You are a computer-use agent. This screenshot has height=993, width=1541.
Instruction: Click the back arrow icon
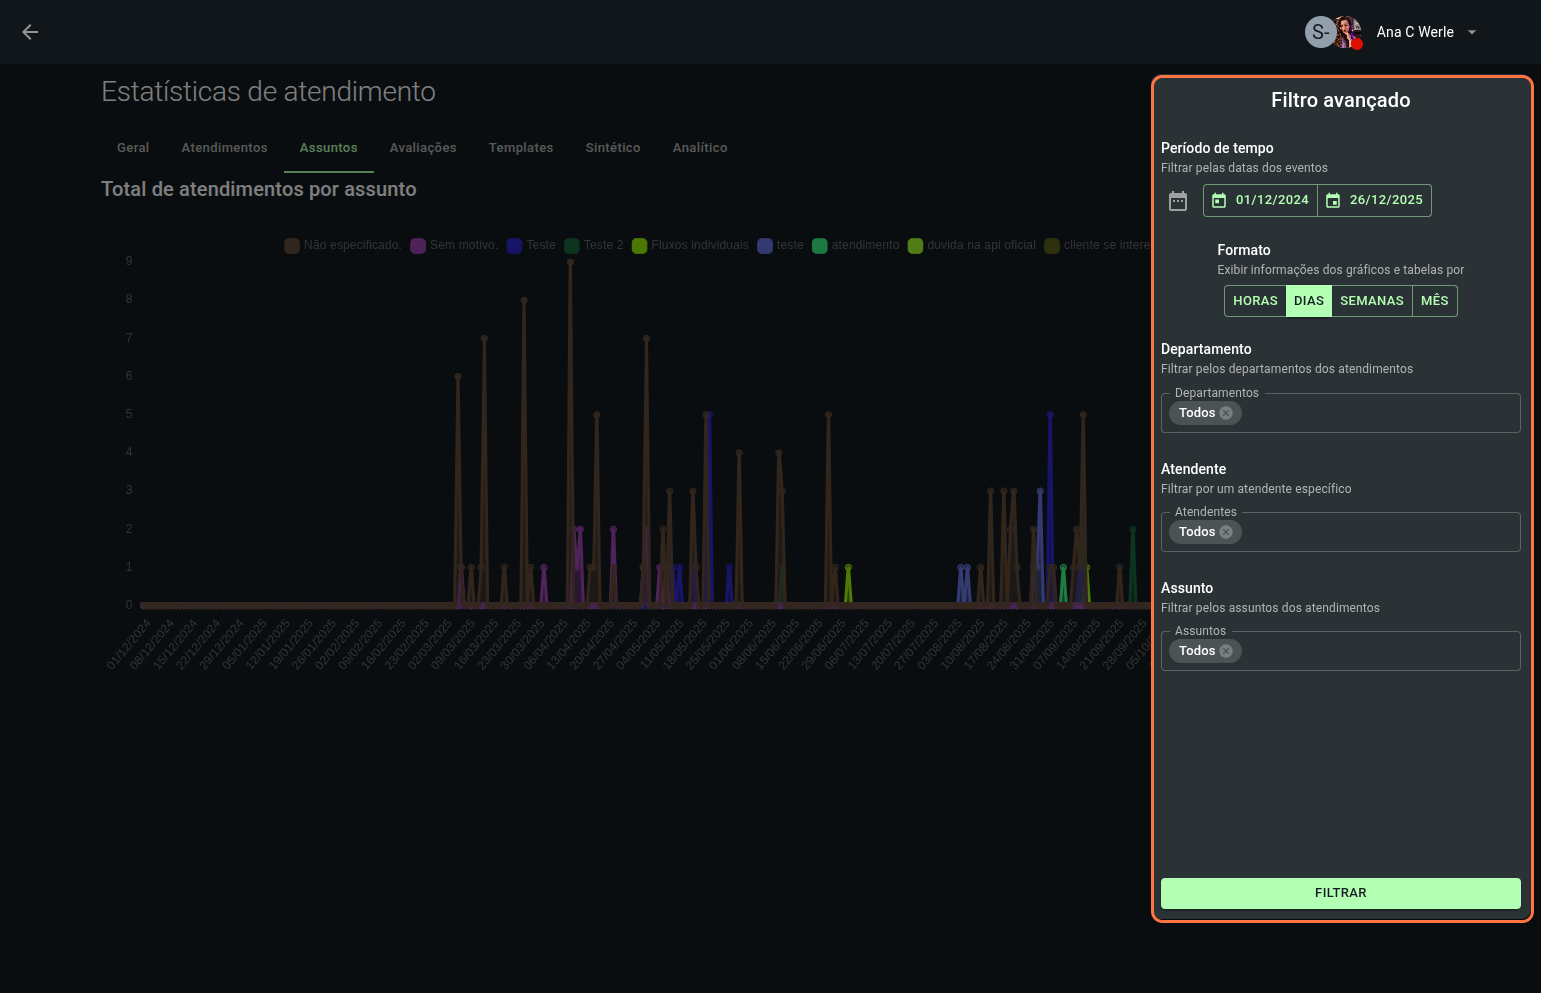30,32
